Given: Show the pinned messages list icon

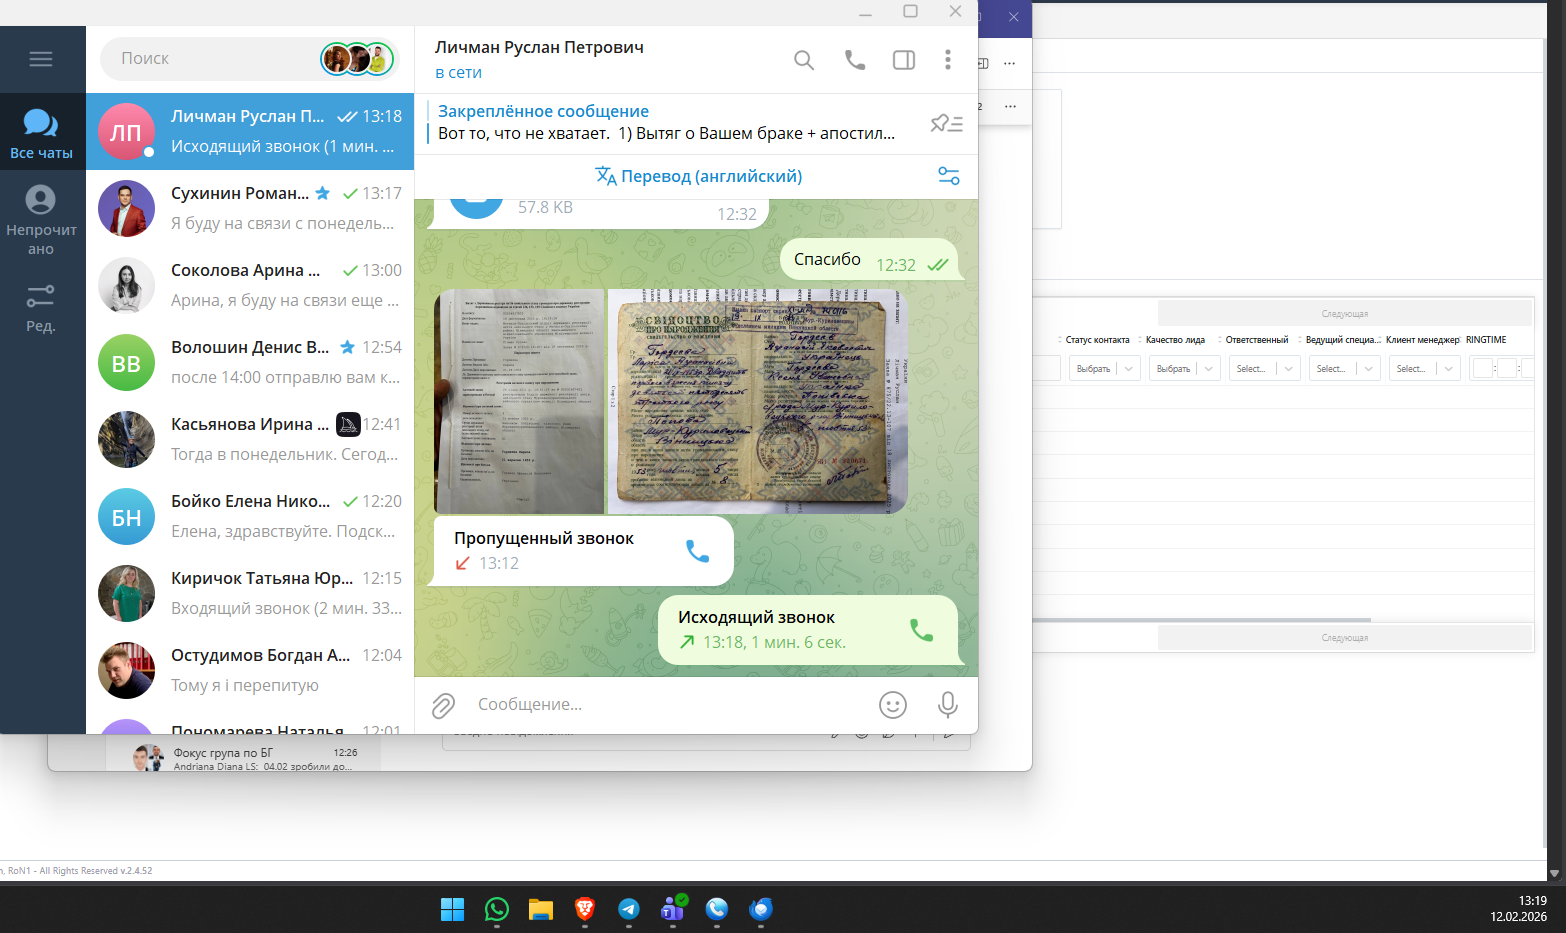Looking at the screenshot, I should (946, 123).
